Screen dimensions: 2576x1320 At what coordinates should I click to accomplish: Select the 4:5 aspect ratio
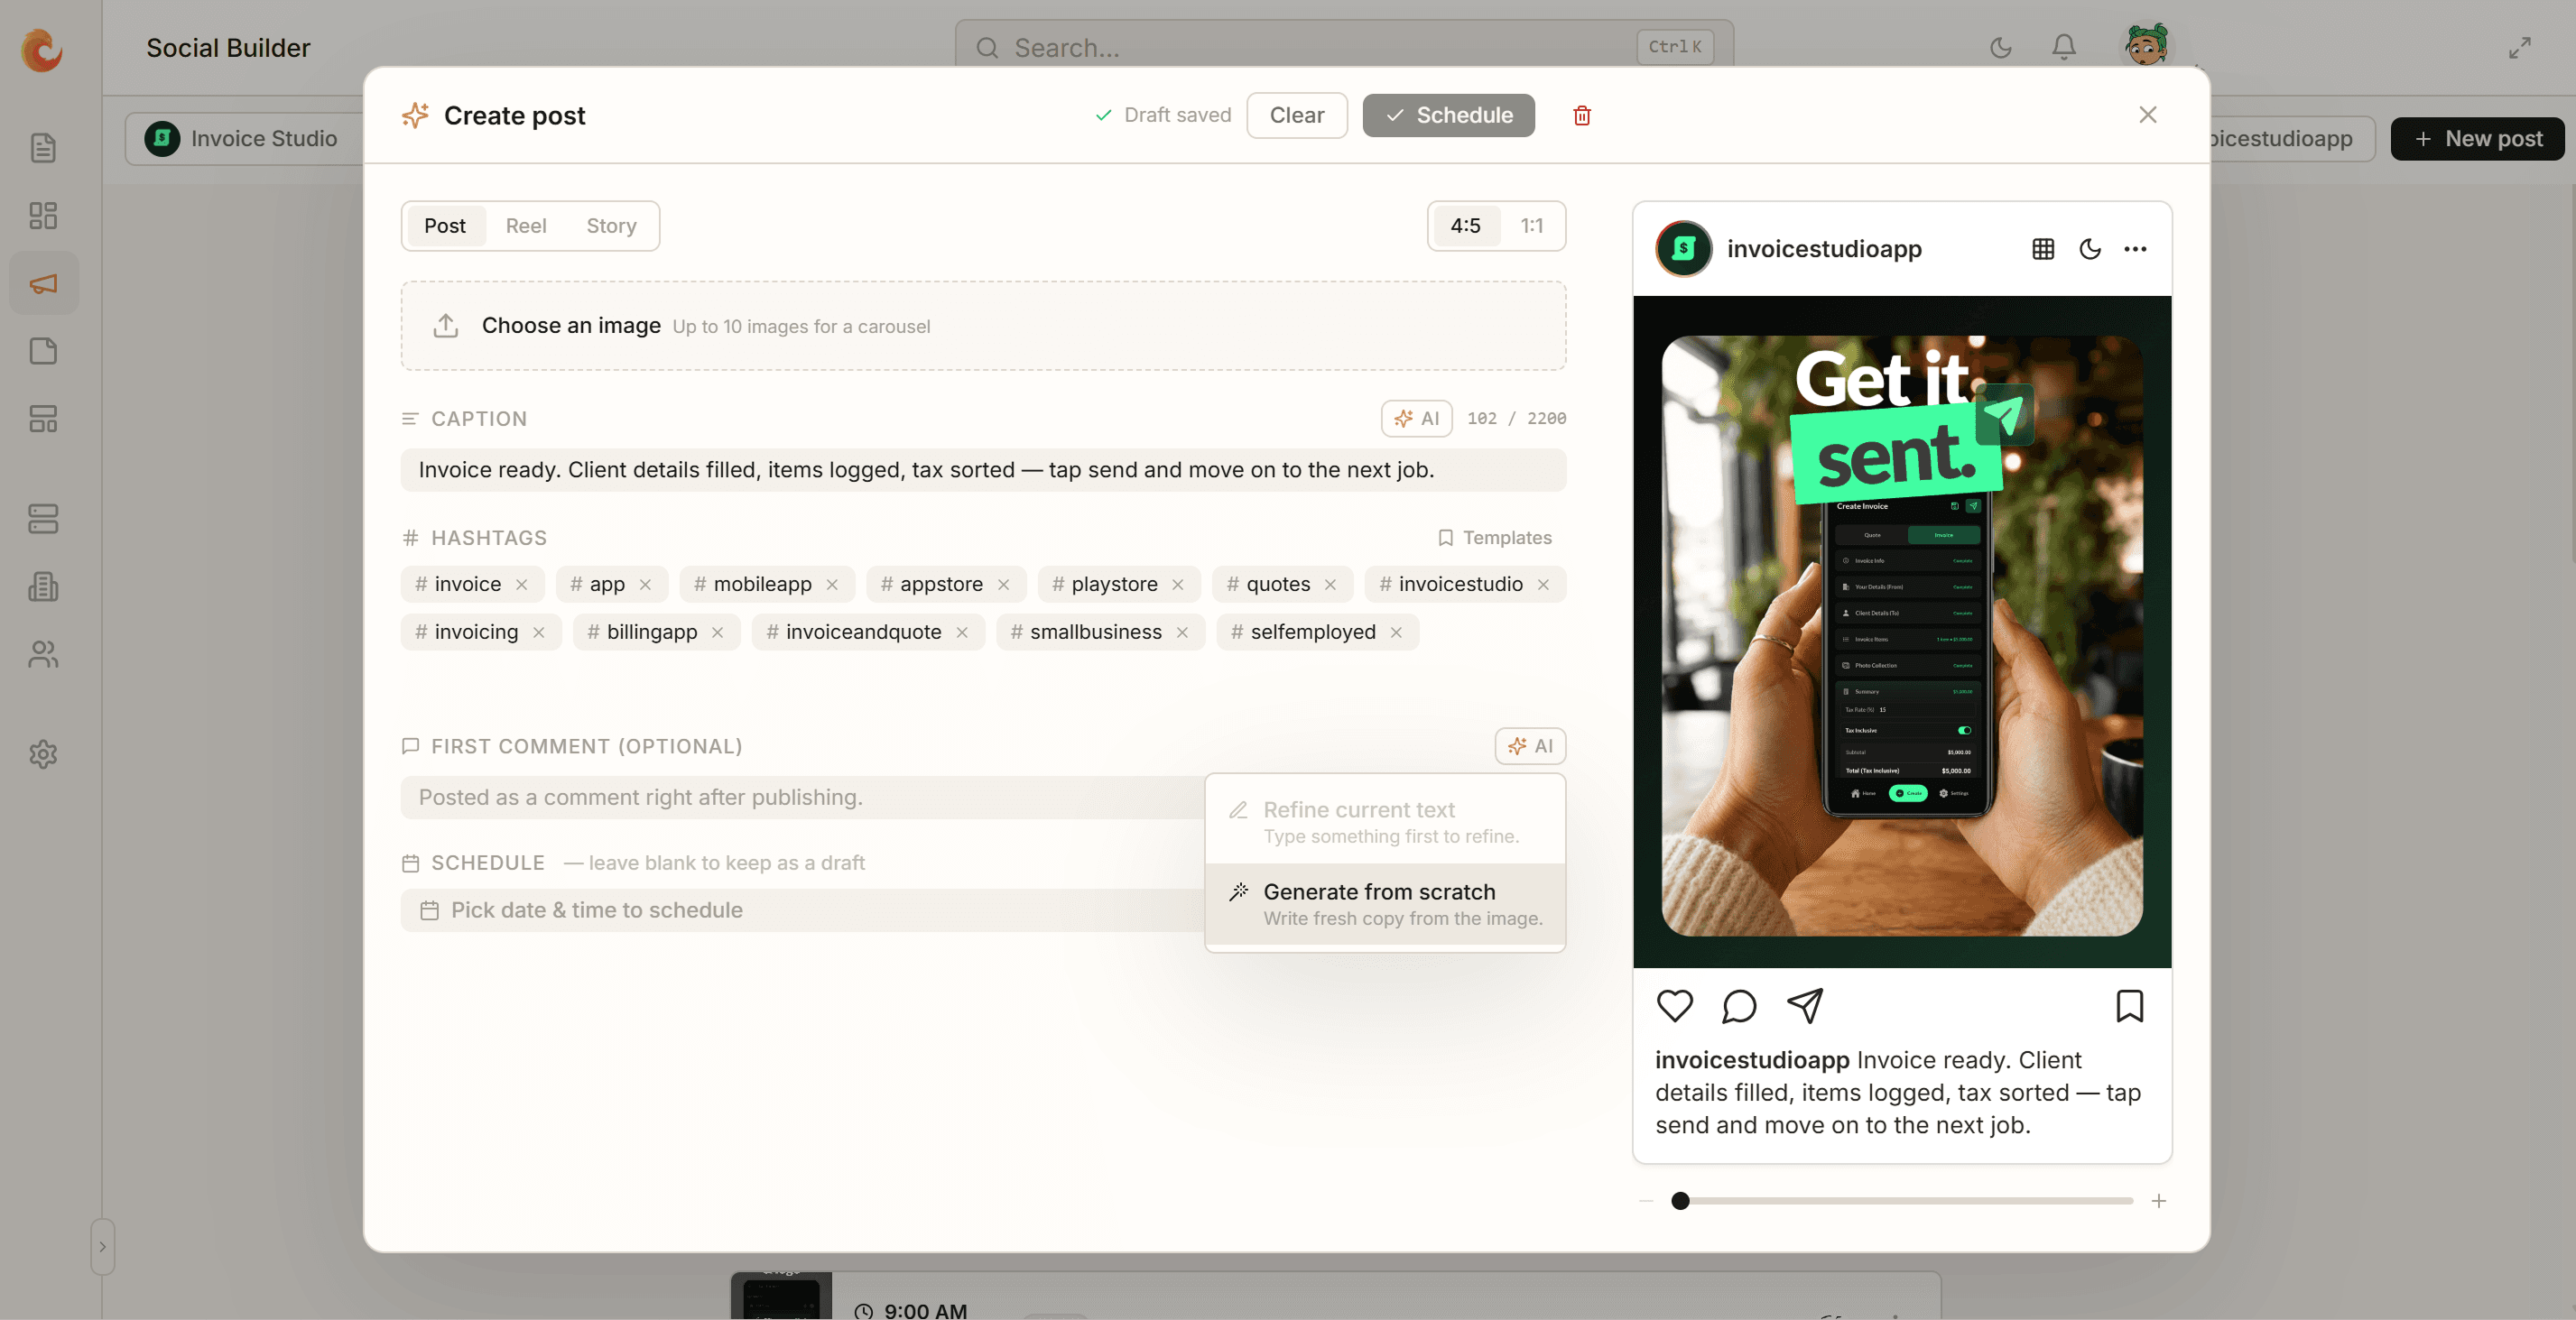tap(1465, 226)
